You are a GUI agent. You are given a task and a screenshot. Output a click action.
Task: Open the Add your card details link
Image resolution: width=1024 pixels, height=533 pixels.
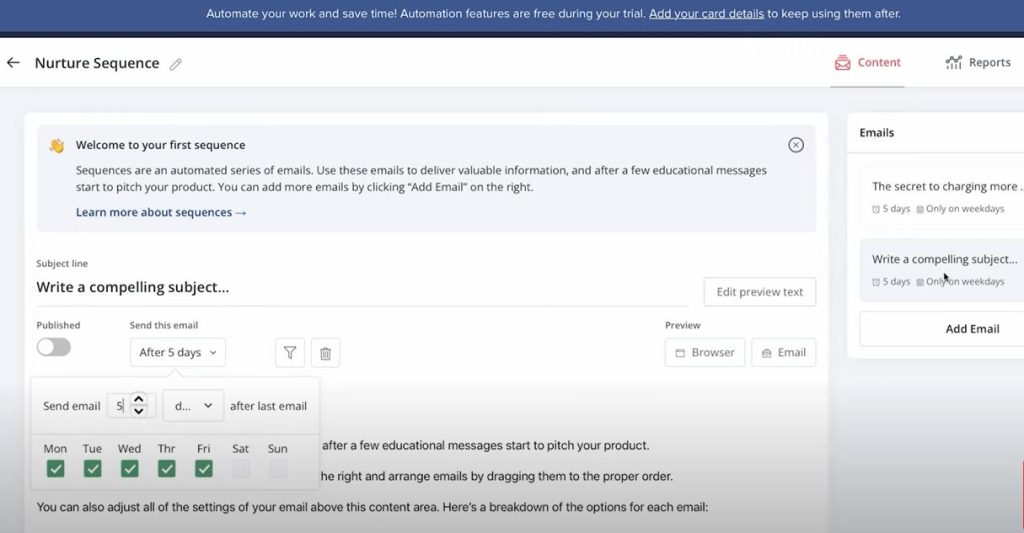click(706, 14)
